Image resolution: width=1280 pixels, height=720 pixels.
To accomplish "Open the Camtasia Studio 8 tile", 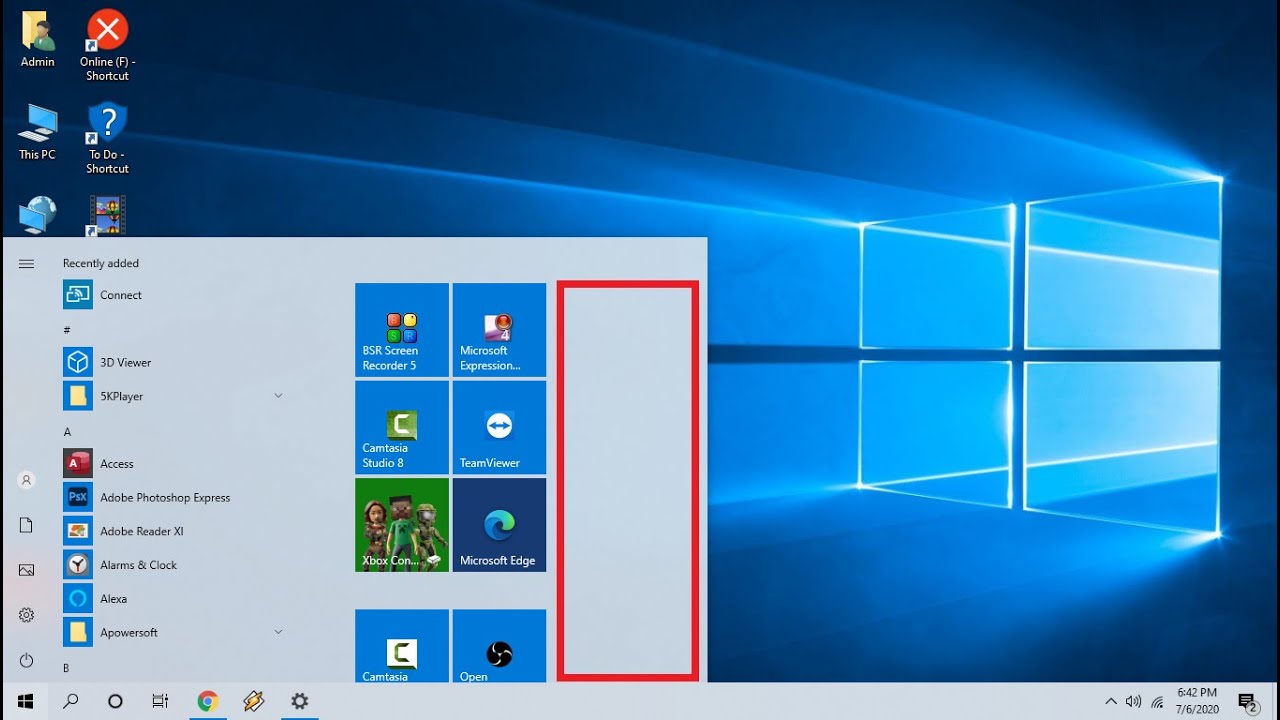I will coord(402,427).
